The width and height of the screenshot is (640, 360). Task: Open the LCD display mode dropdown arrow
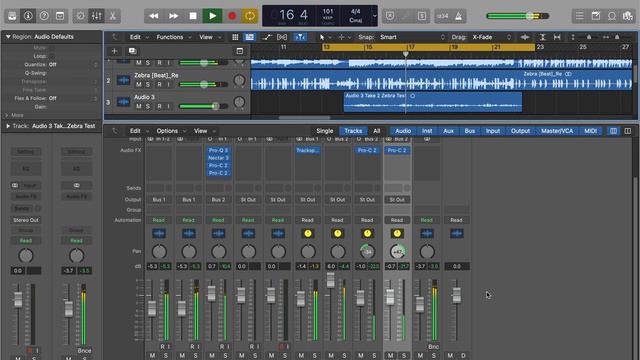(374, 16)
